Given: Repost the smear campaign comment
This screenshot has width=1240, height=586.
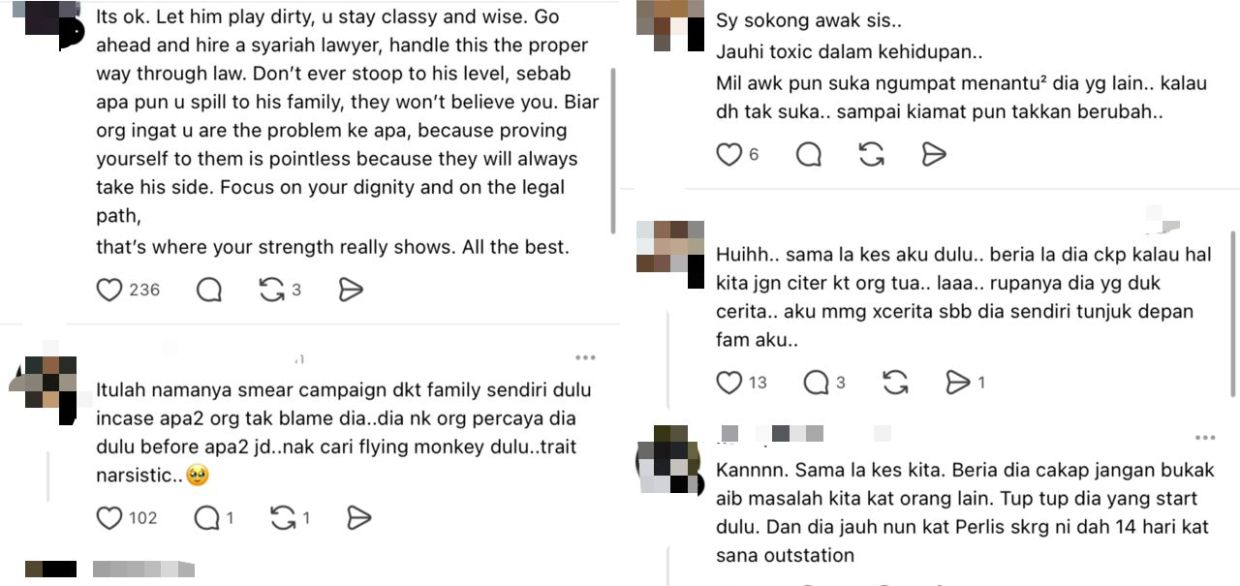Looking at the screenshot, I should (x=284, y=518).
